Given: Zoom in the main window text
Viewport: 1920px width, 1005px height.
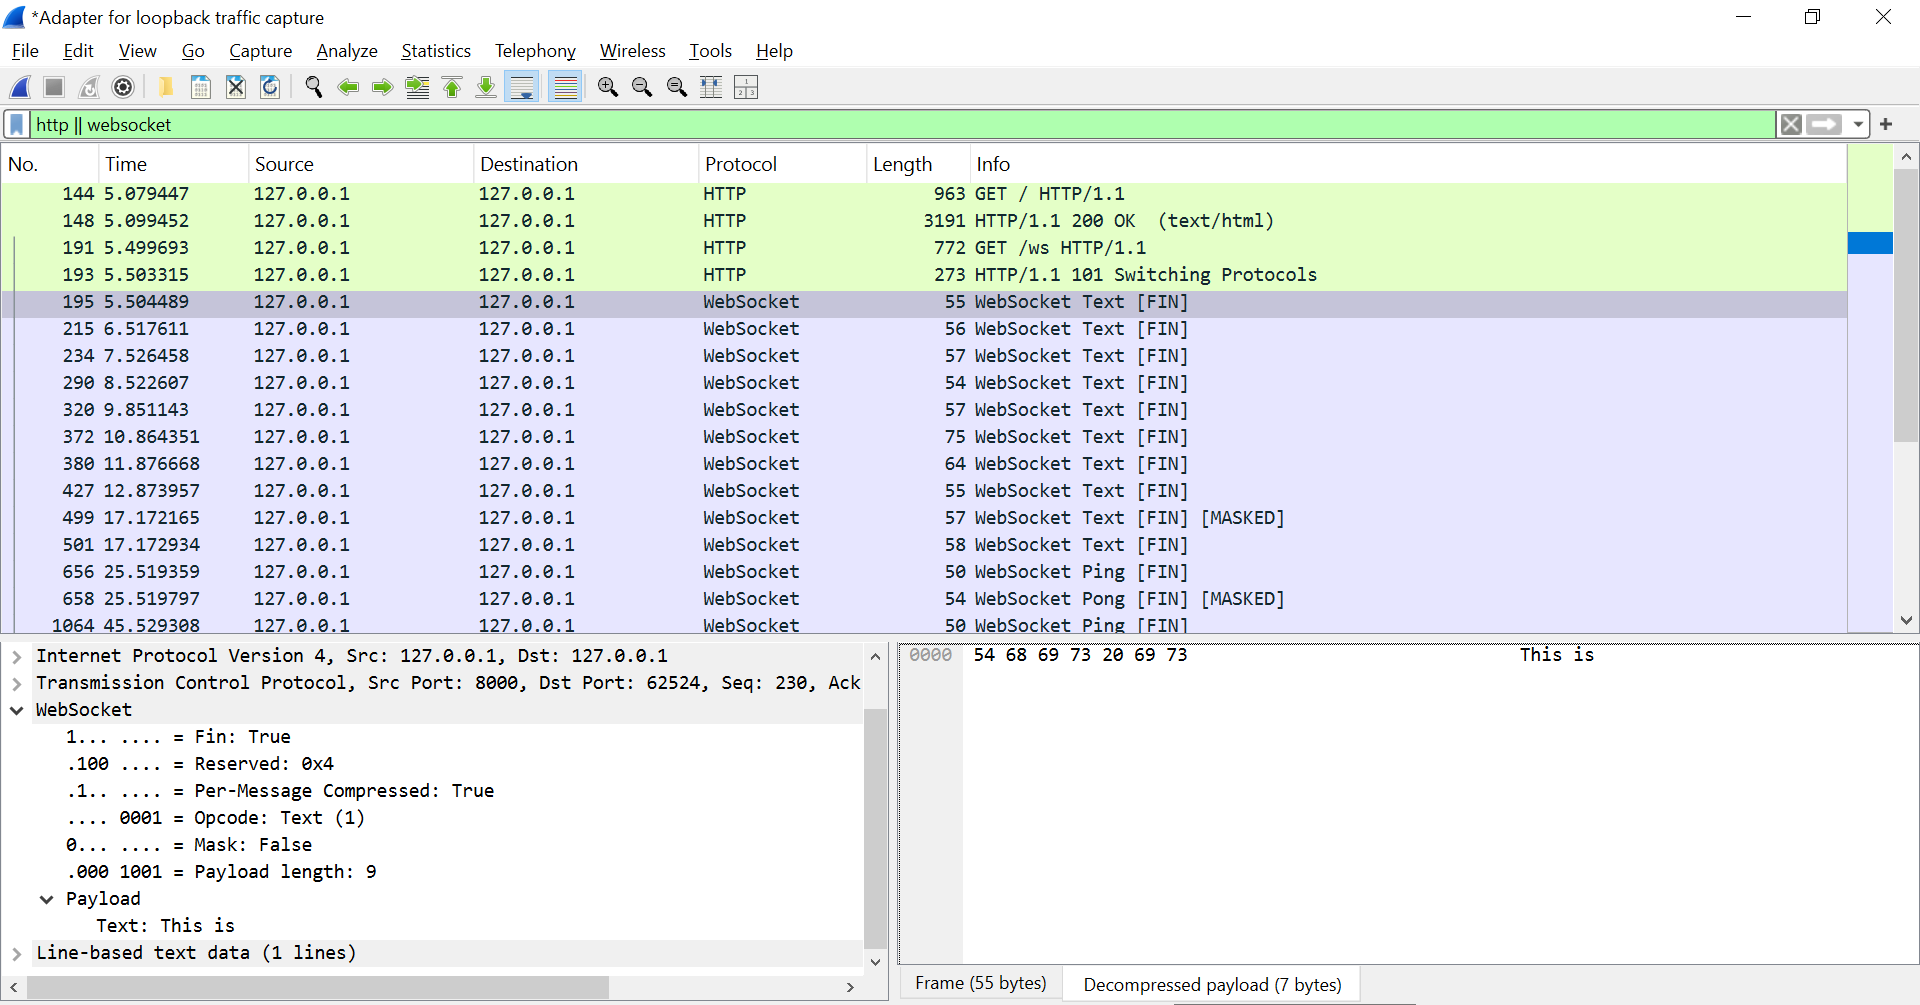Looking at the screenshot, I should coord(608,87).
